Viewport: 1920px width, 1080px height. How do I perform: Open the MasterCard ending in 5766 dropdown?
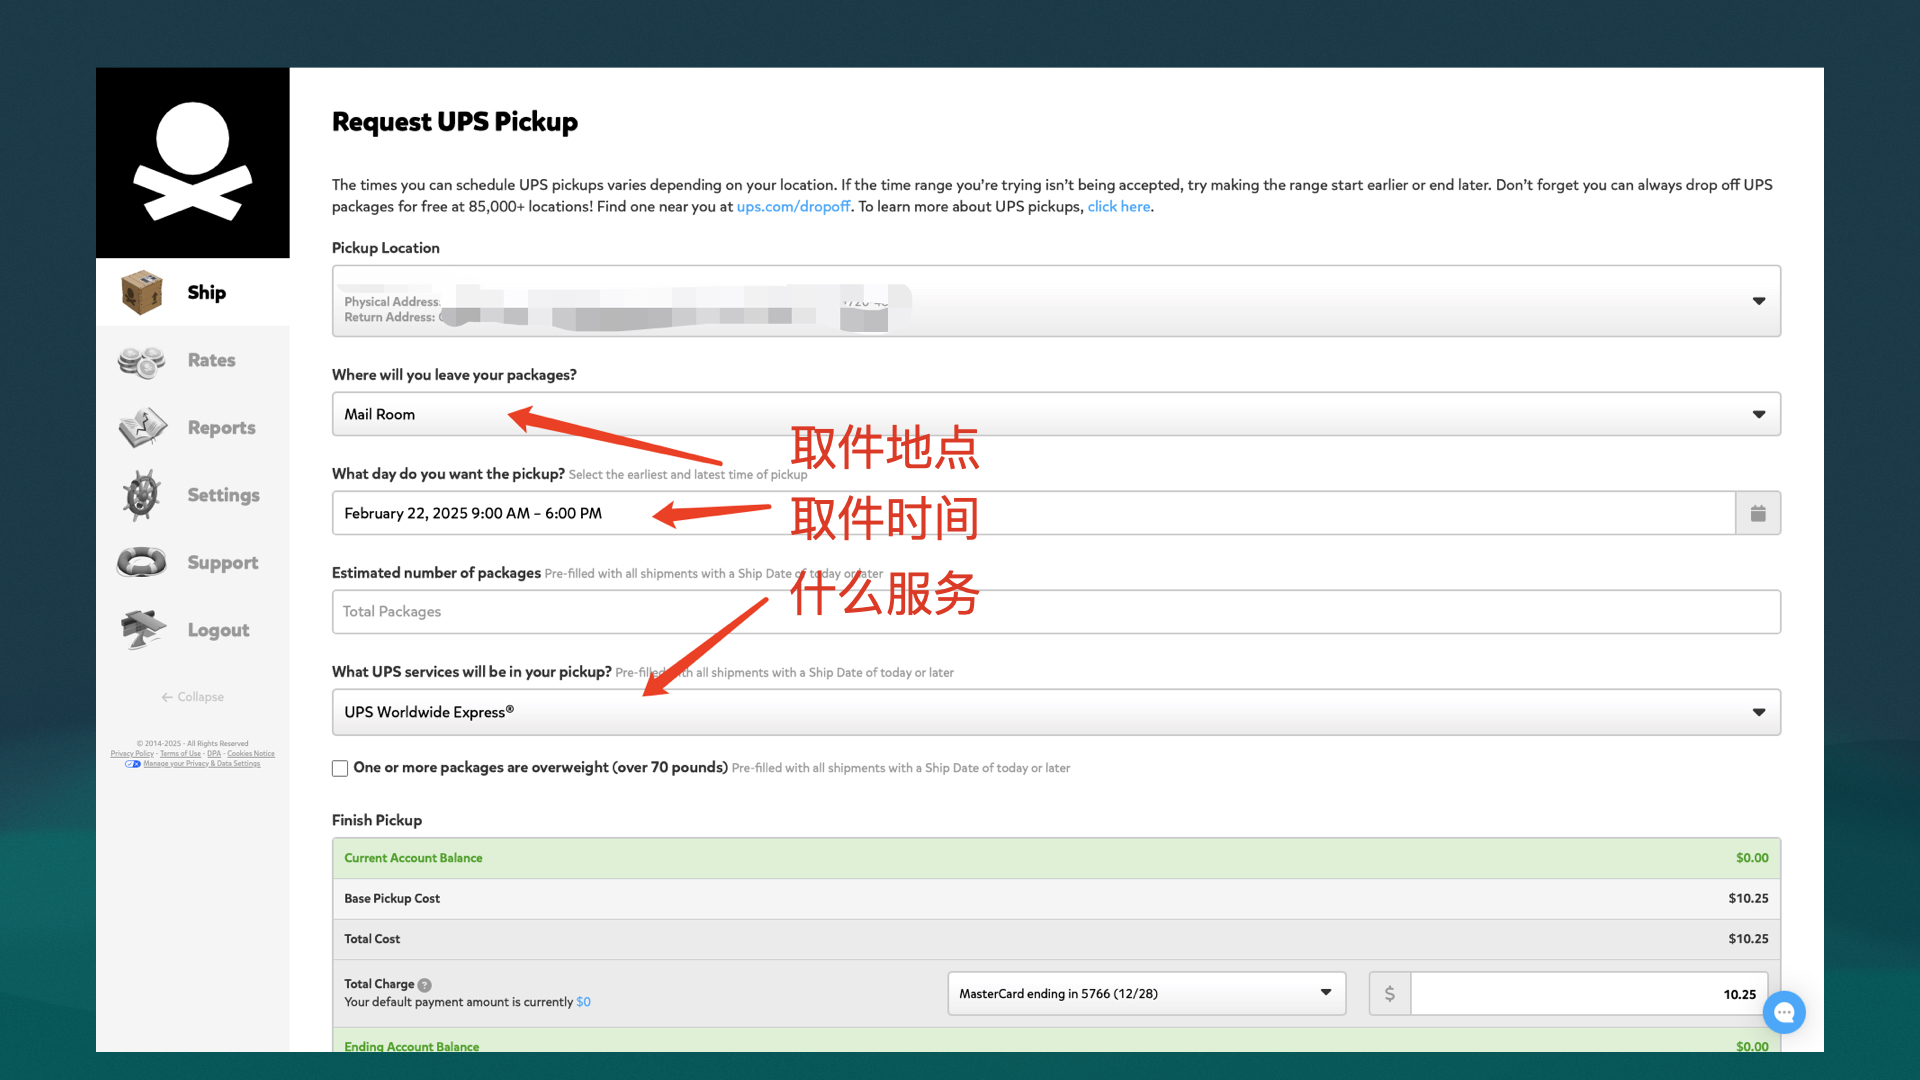point(1146,994)
